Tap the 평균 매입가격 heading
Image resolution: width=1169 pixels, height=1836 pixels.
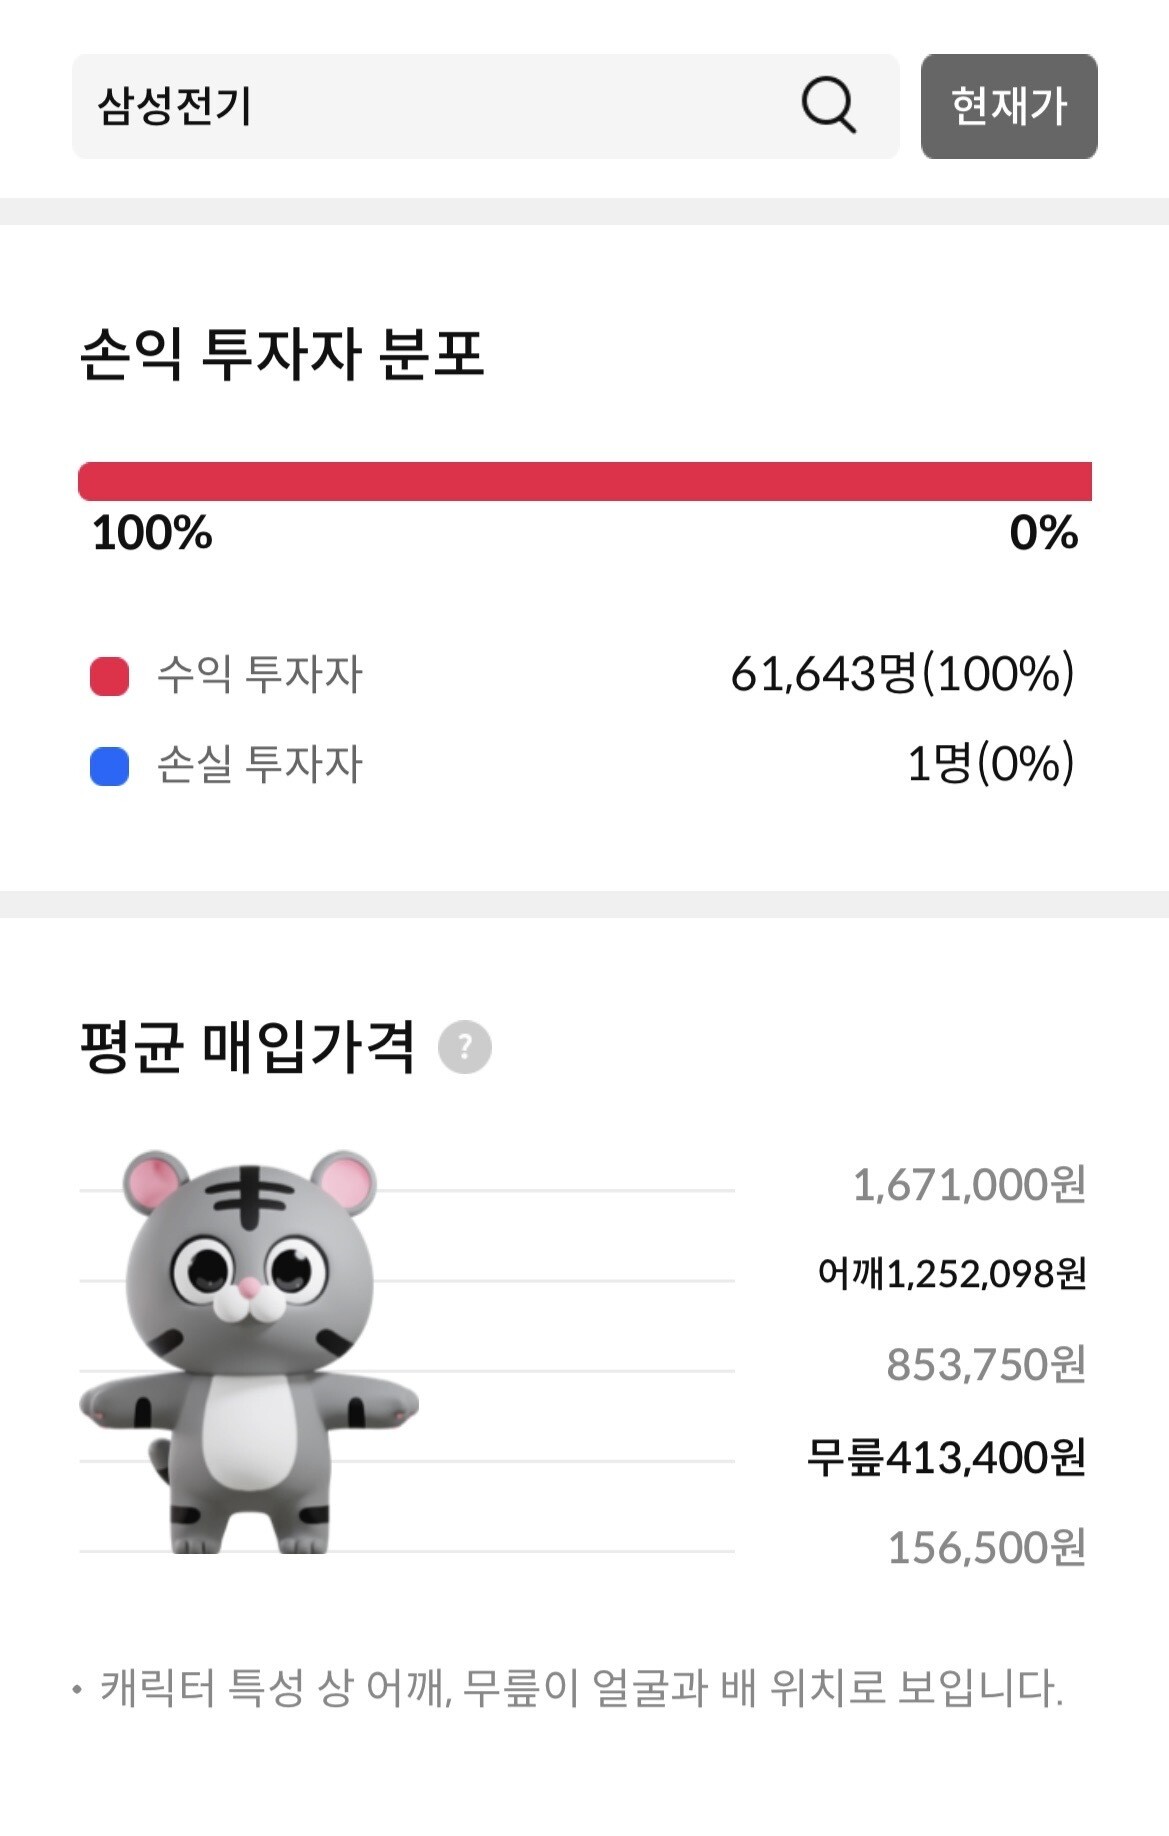(247, 1047)
